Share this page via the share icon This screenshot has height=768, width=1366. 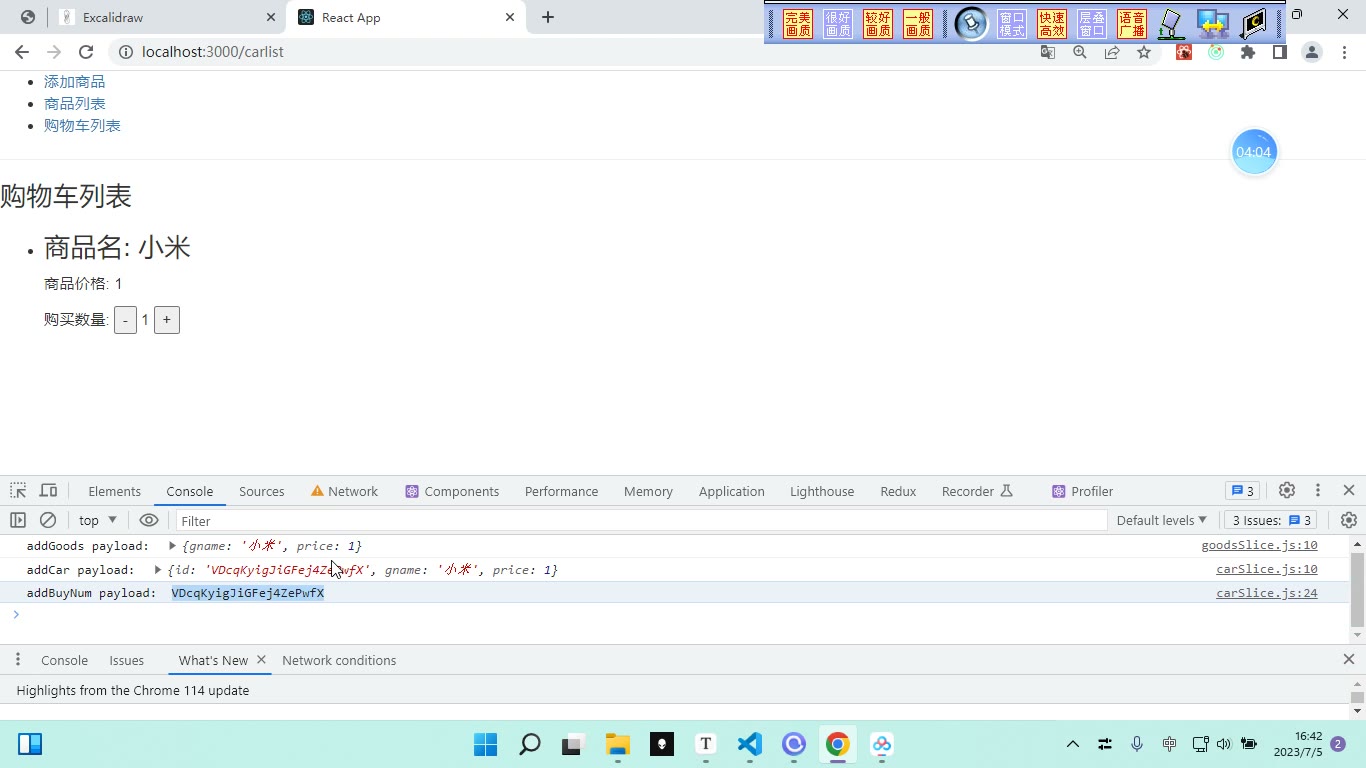1112,53
